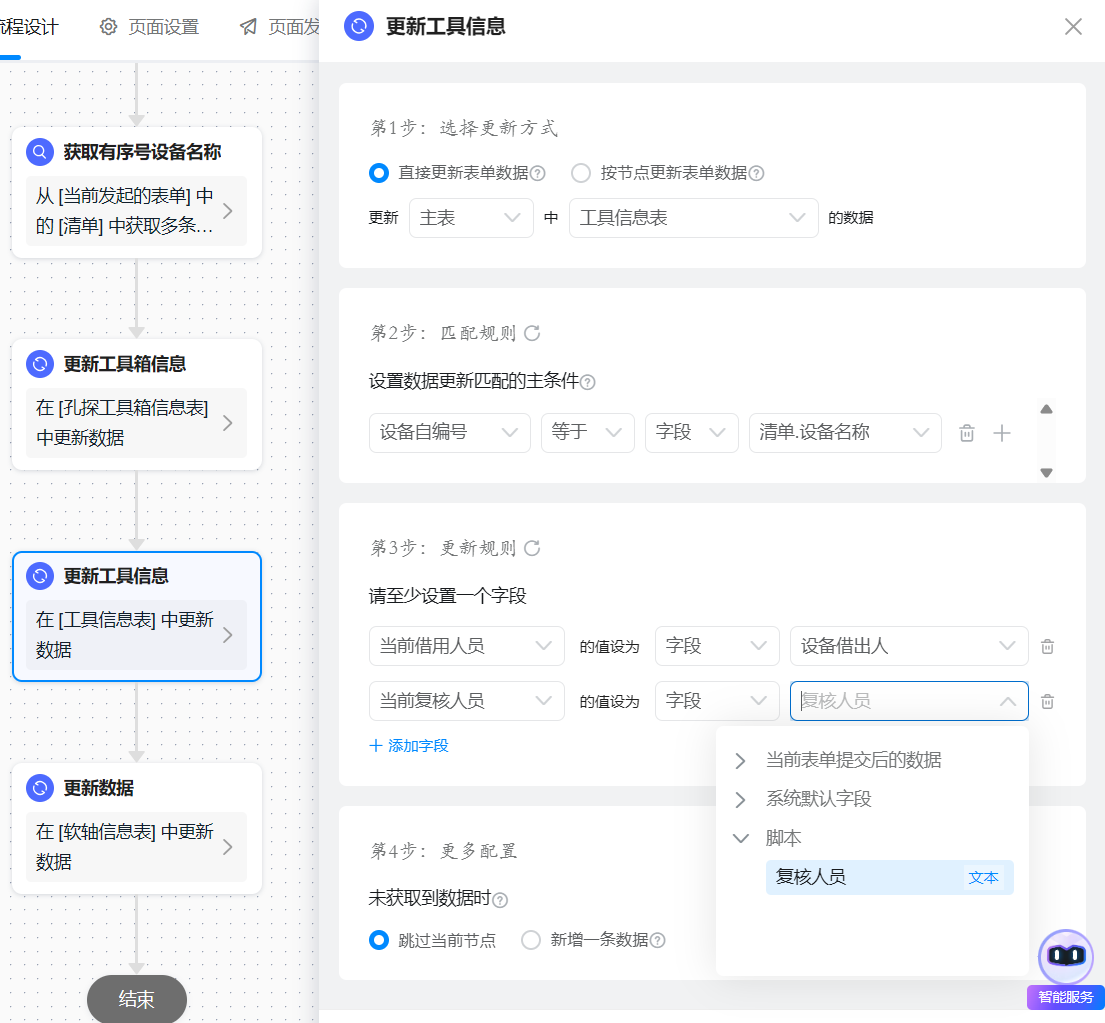Image resolution: width=1105 pixels, height=1023 pixels.
Task: Delete the 设备自编号 match condition
Action: tap(966, 433)
